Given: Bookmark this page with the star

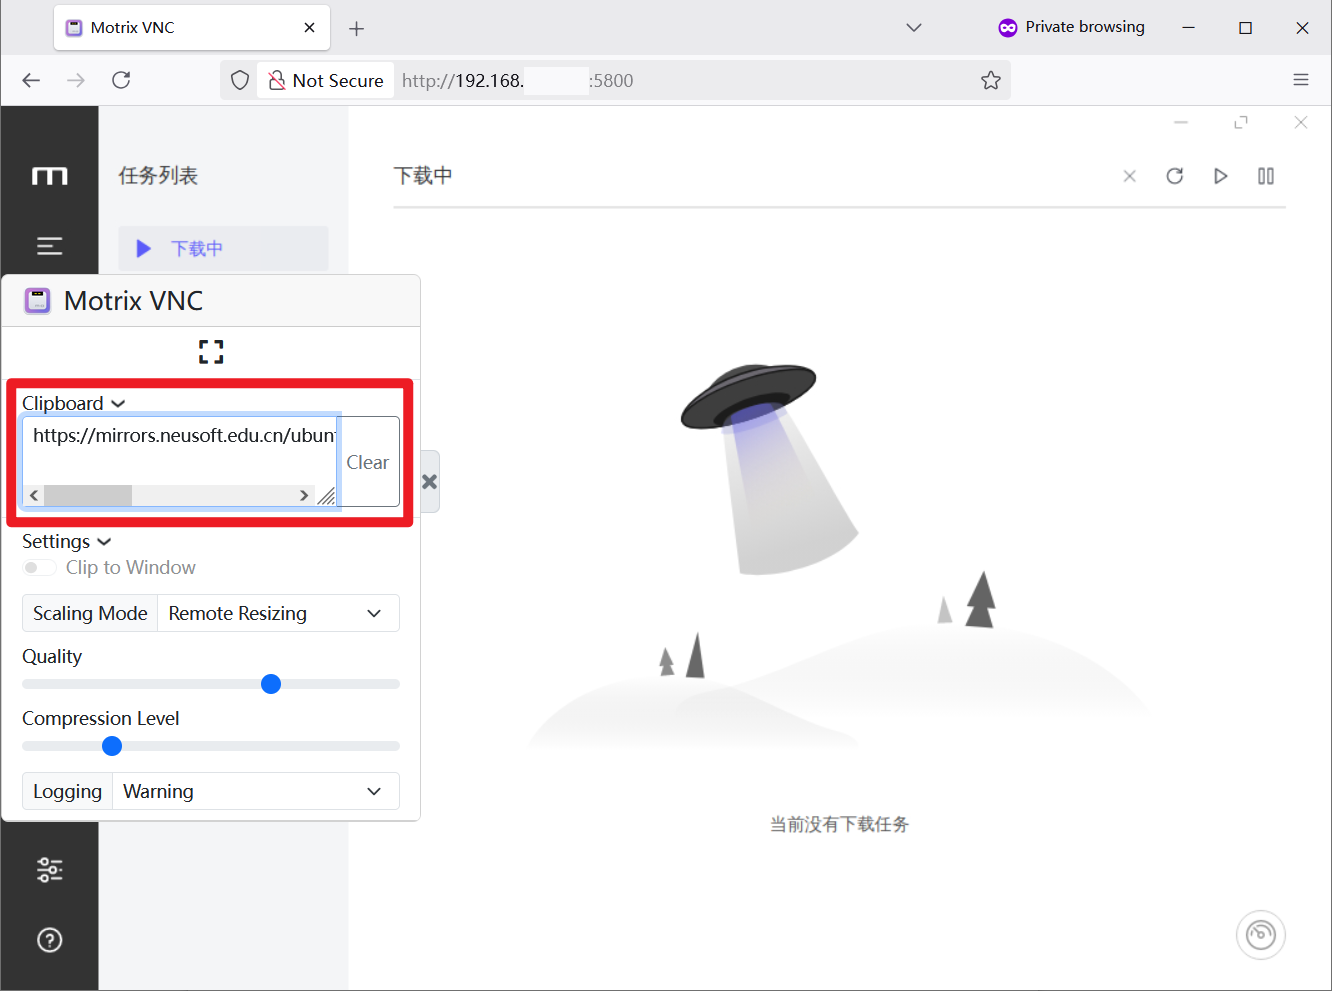Looking at the screenshot, I should (991, 80).
